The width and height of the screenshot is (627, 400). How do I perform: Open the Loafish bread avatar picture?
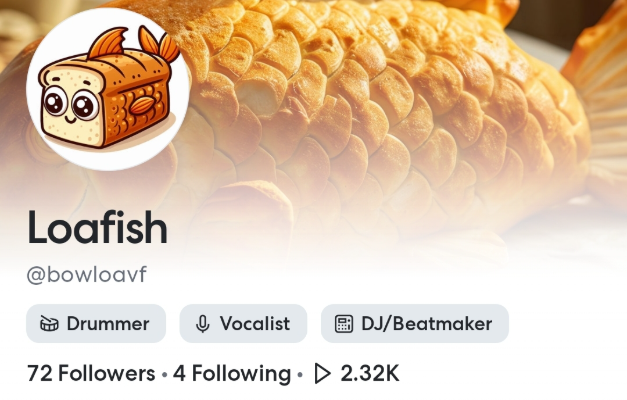(108, 90)
